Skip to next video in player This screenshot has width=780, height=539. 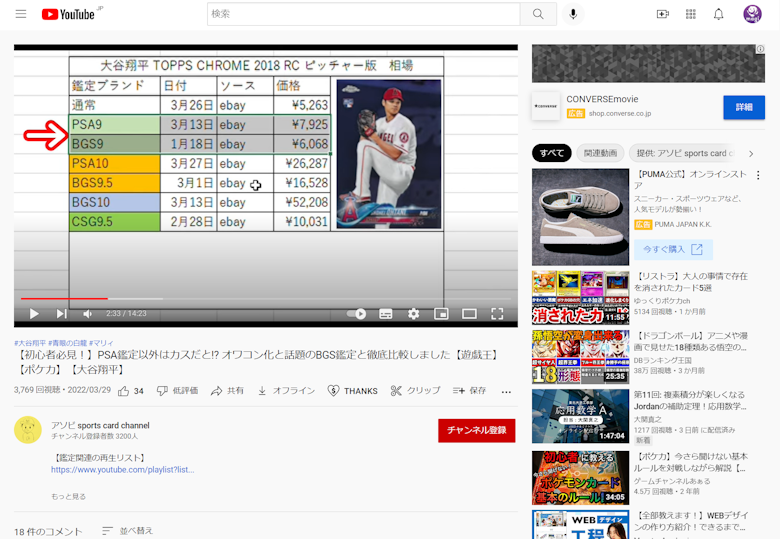point(62,314)
